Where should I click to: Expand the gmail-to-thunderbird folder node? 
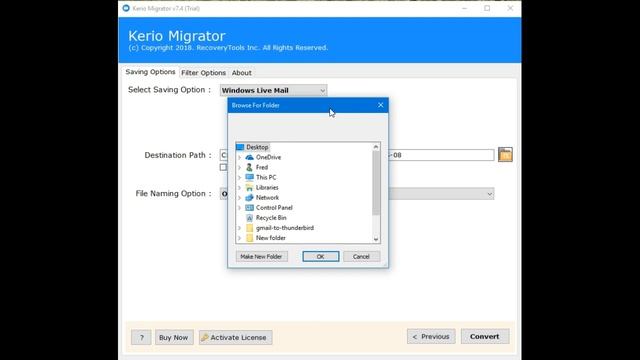click(x=240, y=228)
